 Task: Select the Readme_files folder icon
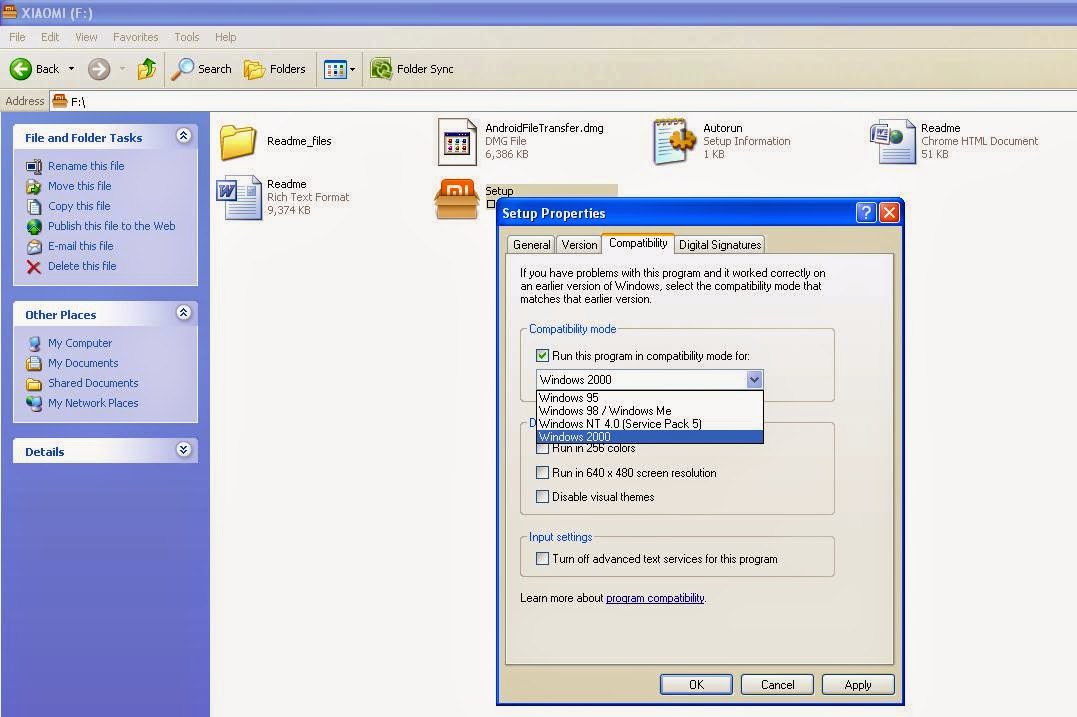click(x=238, y=141)
